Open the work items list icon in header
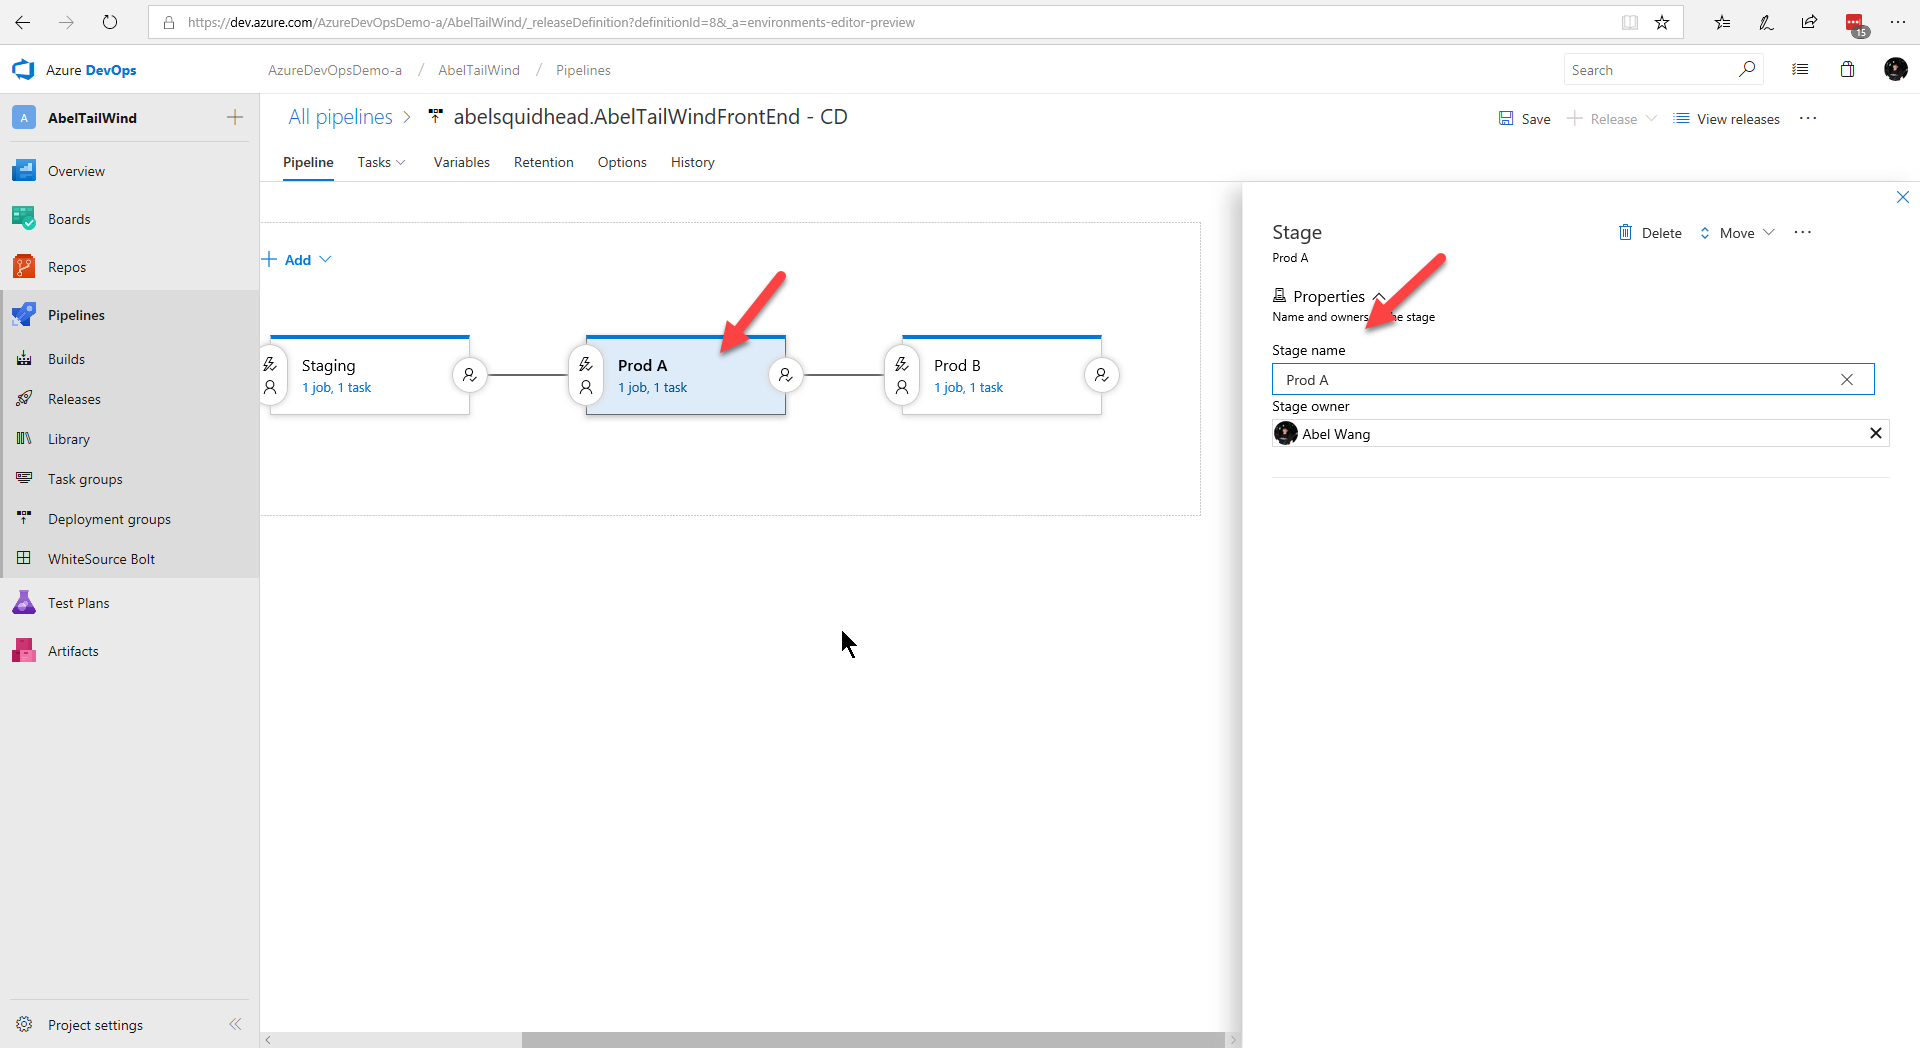1920x1048 pixels. click(1800, 69)
